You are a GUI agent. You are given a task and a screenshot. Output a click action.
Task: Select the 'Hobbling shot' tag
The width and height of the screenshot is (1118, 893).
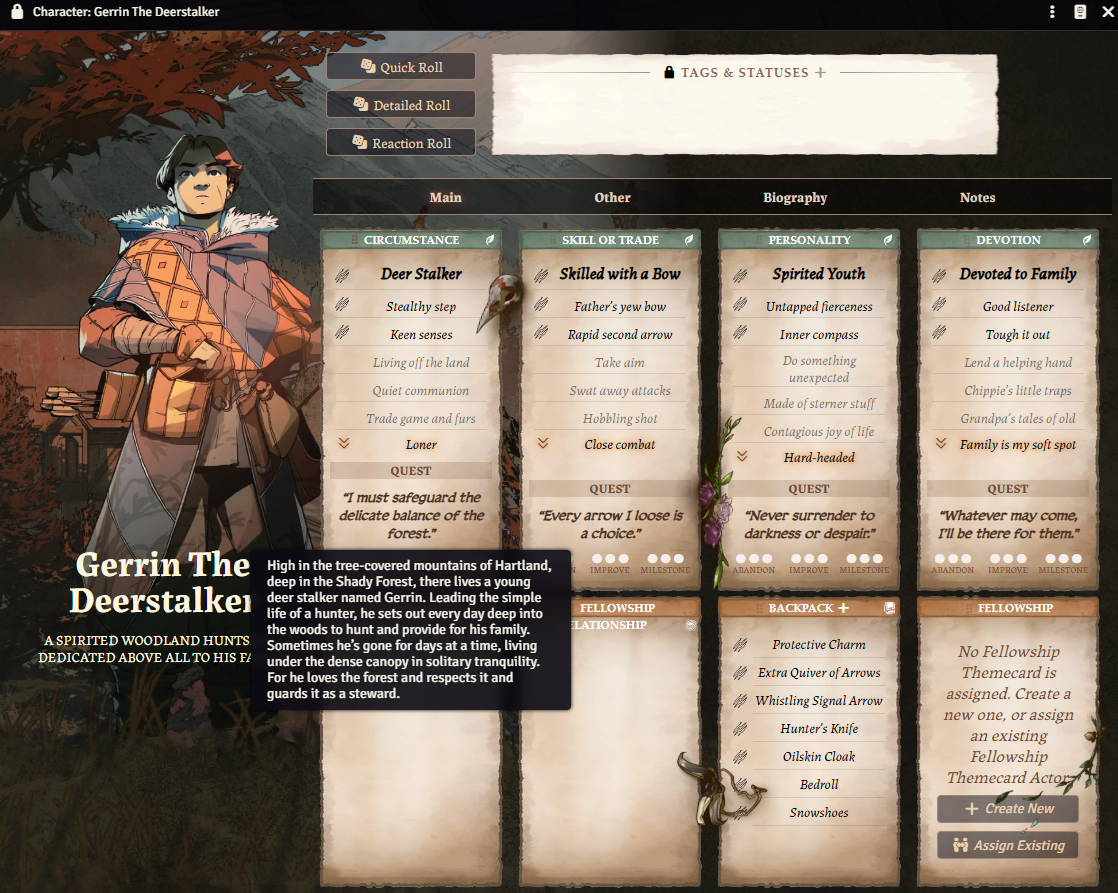click(620, 419)
